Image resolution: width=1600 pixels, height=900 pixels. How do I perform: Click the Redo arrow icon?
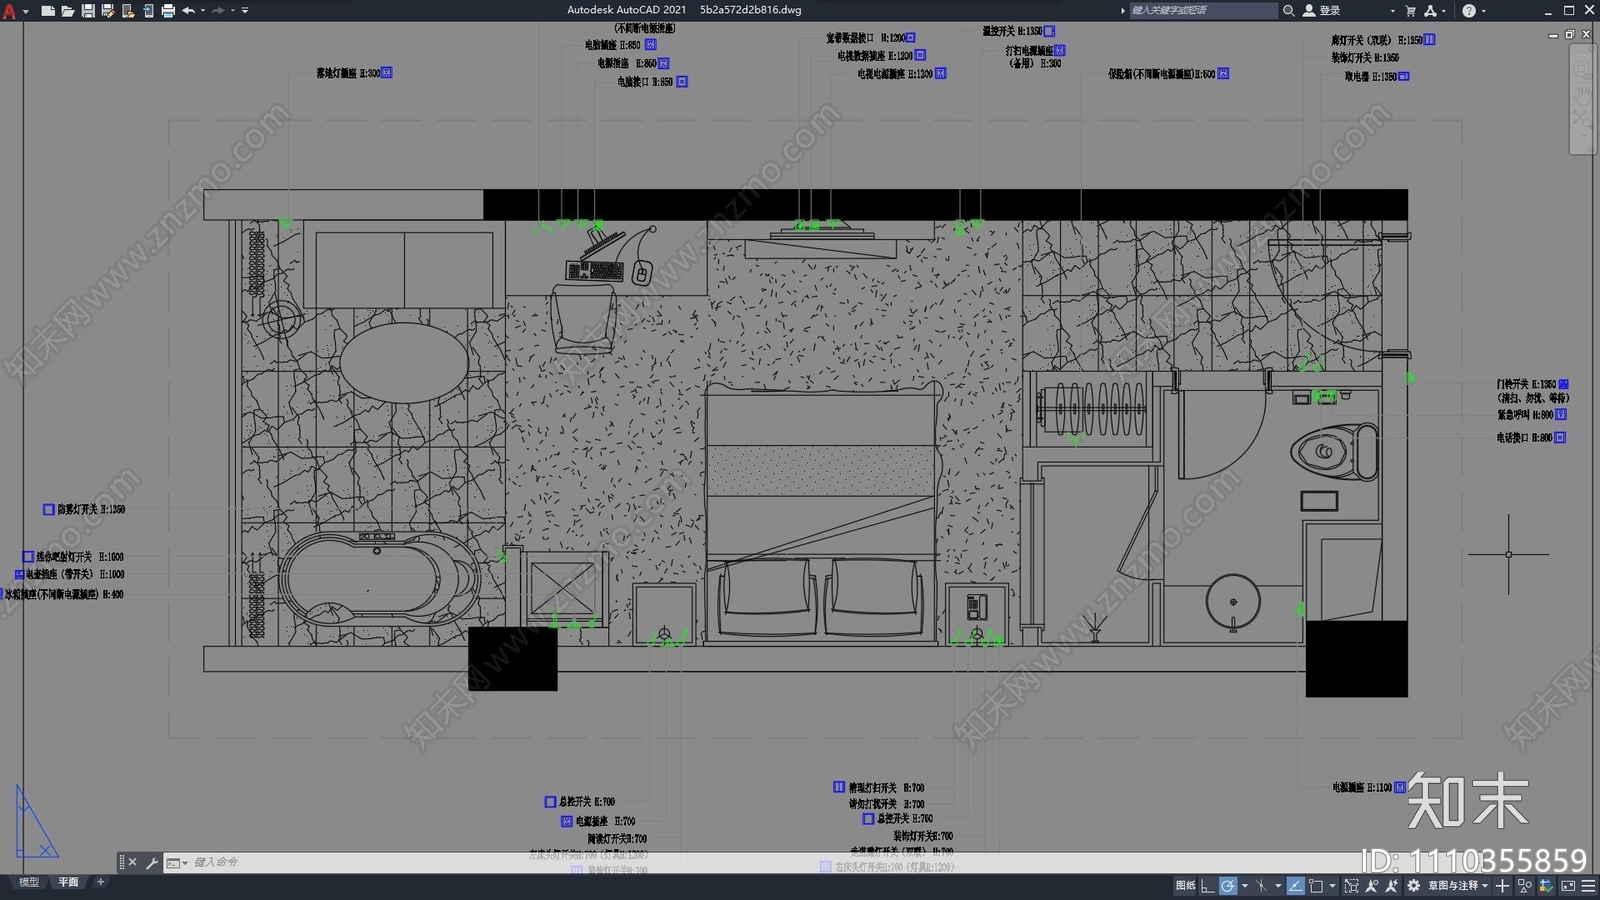coord(218,11)
